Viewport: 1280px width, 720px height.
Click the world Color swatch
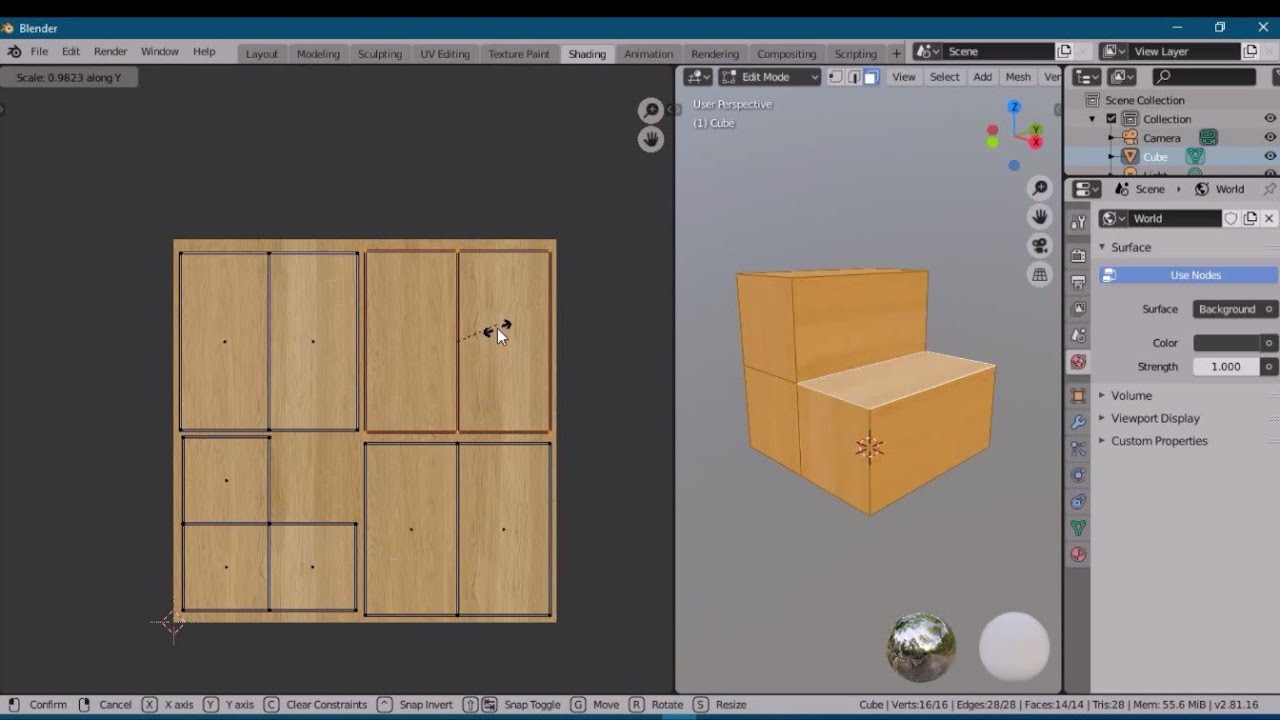pos(1227,343)
